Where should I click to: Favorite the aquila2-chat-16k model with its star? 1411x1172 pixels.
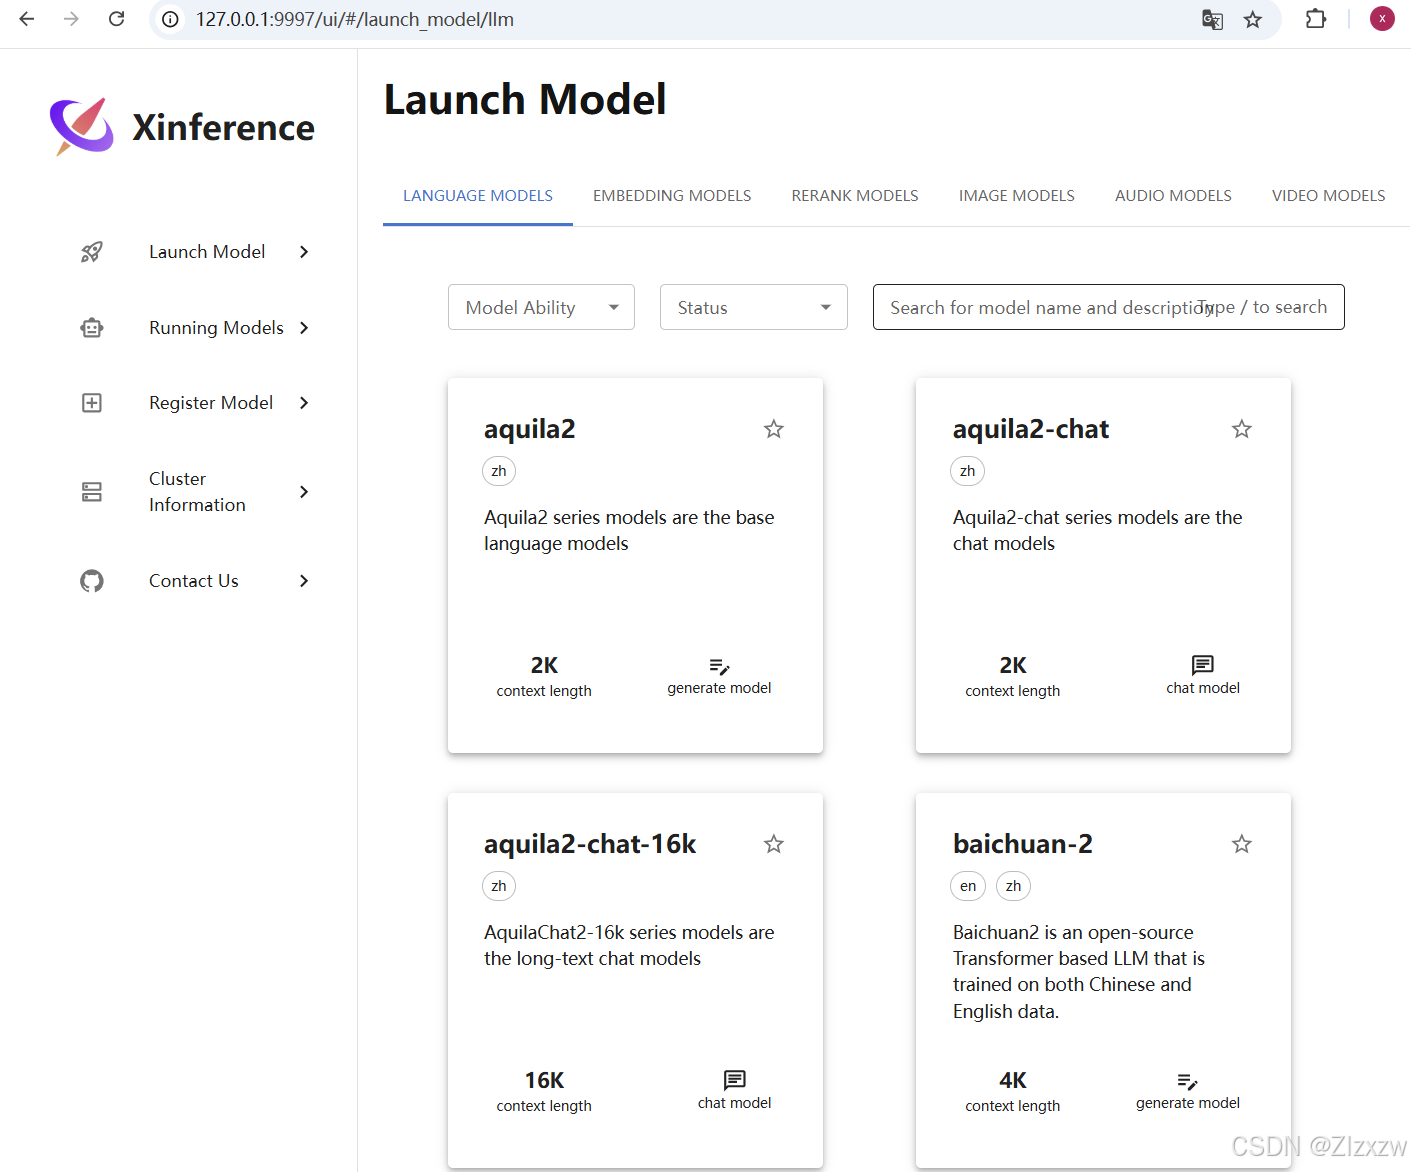click(x=774, y=844)
